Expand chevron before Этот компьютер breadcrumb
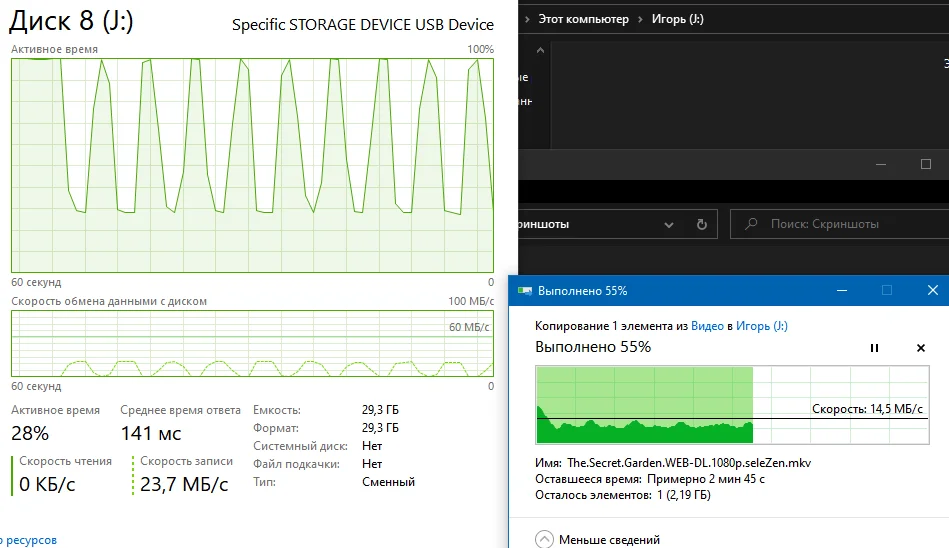The width and height of the screenshot is (949, 548). (525, 19)
